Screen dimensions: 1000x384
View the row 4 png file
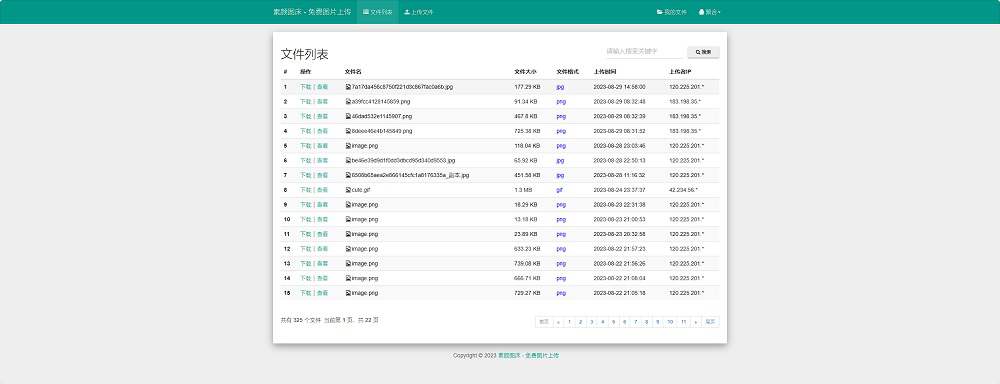(x=323, y=131)
